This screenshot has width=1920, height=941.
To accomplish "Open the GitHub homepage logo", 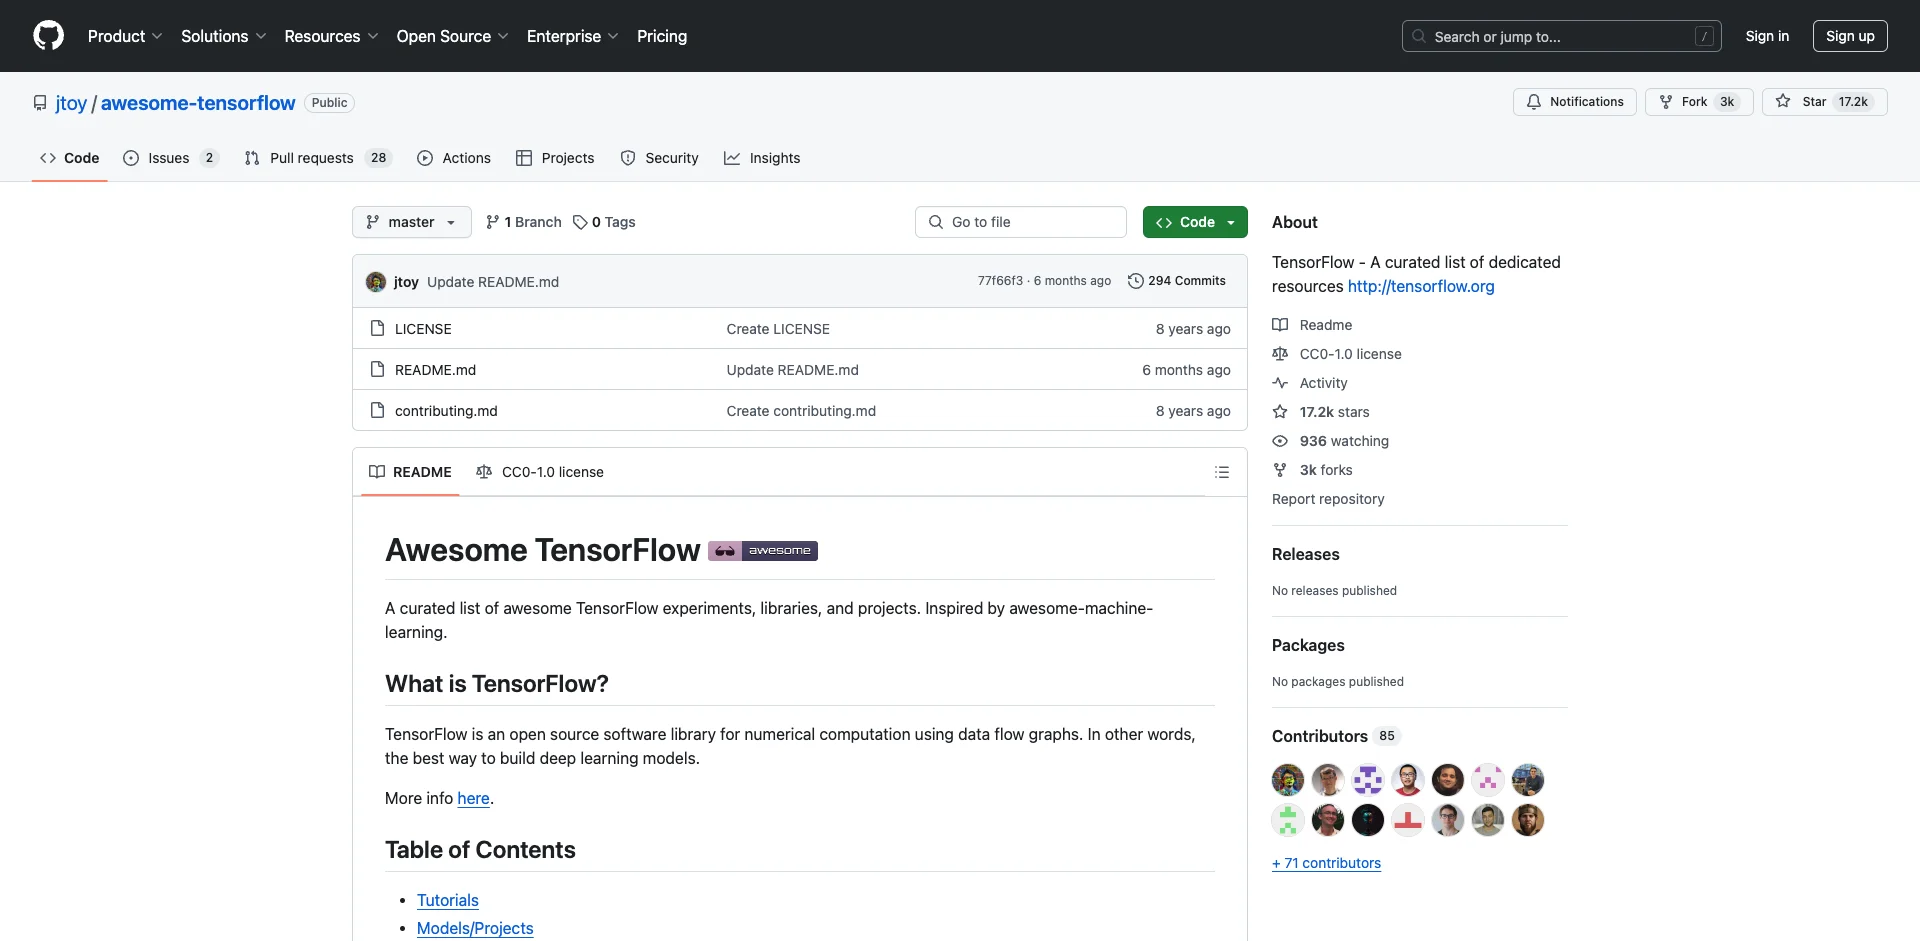I will pos(48,36).
